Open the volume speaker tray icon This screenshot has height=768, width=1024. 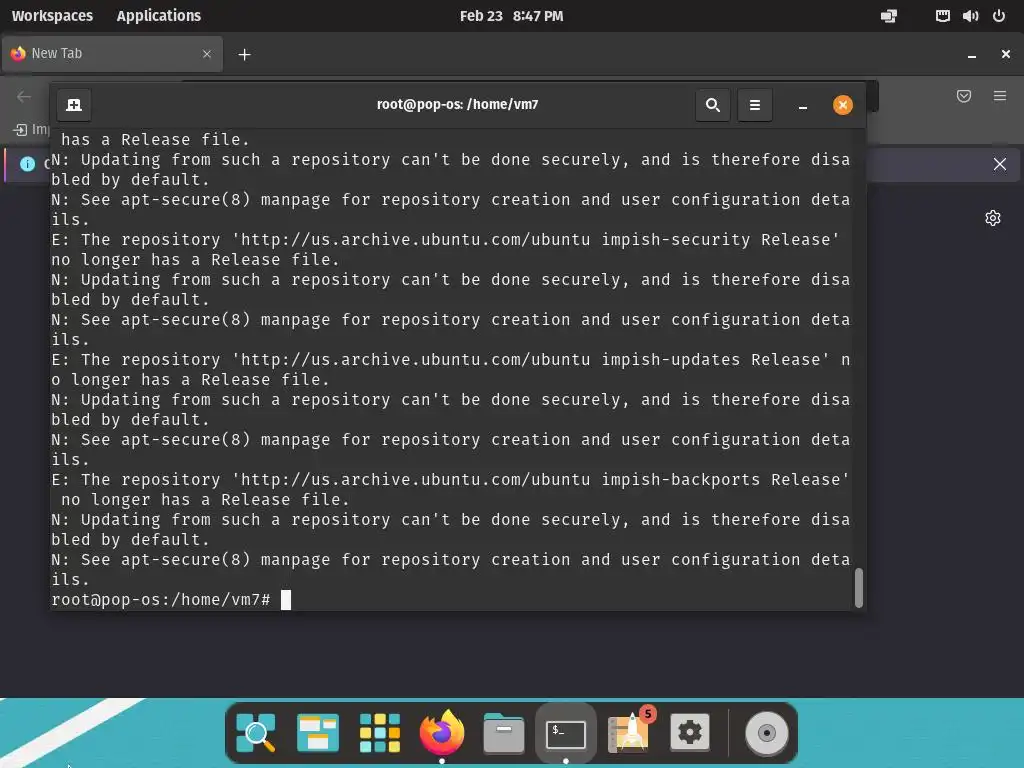click(x=970, y=16)
